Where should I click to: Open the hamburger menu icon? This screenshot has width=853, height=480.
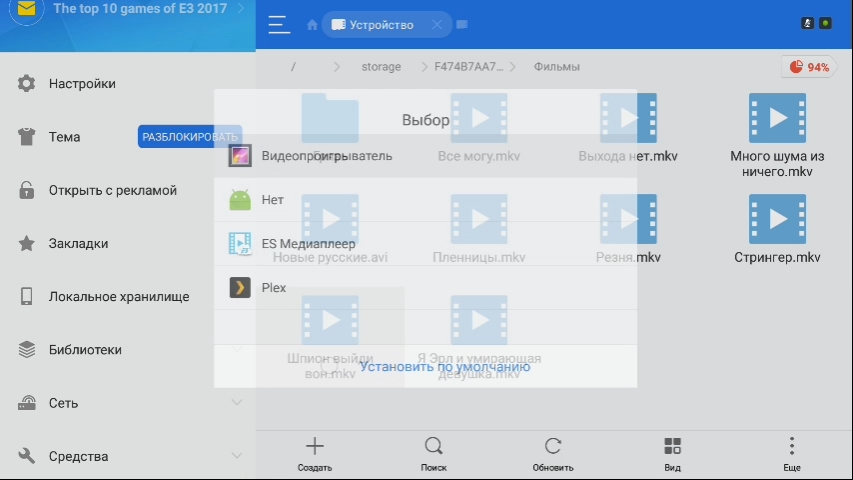279,25
